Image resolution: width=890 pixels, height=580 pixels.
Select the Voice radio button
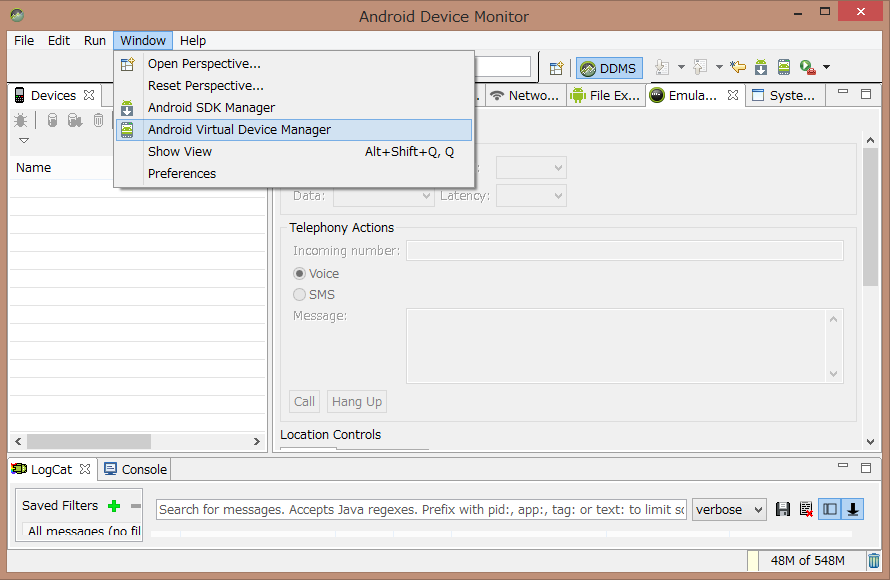click(x=299, y=274)
